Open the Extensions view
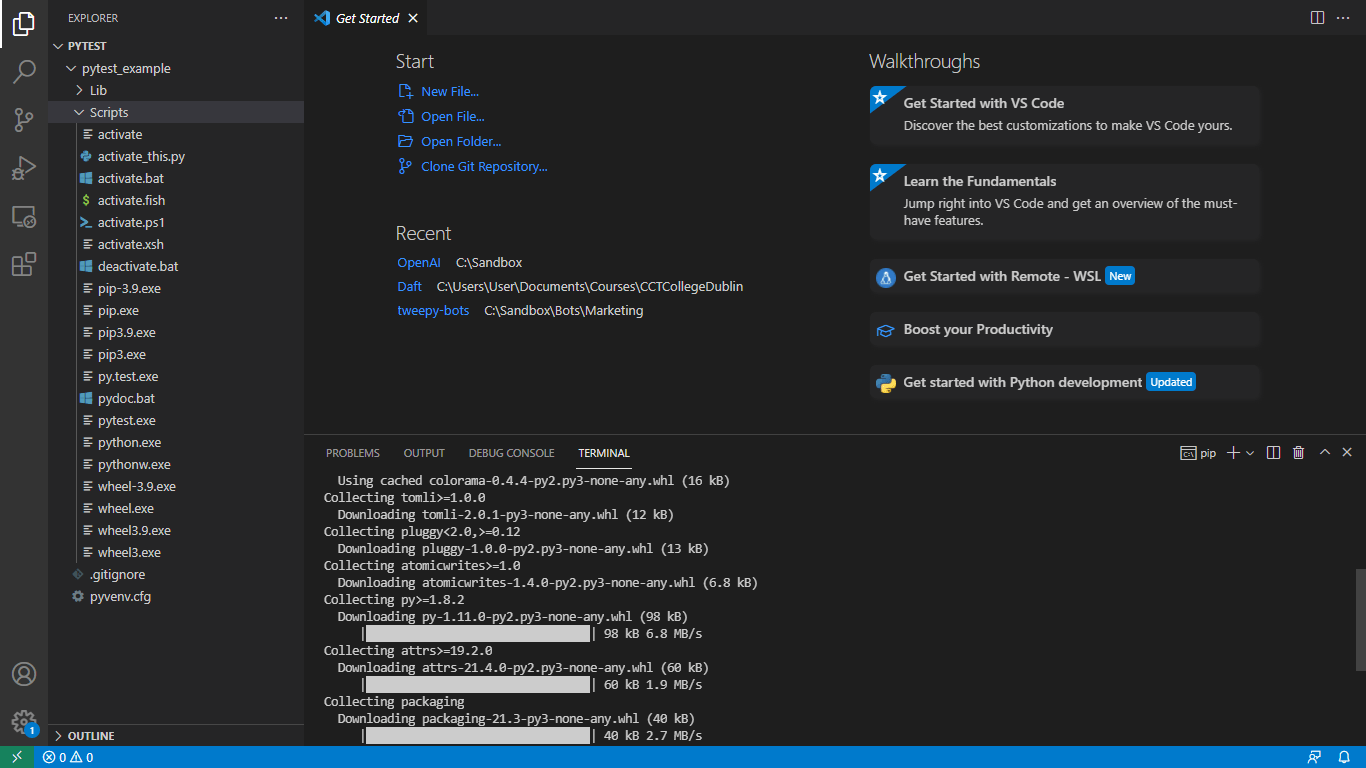 [24, 264]
